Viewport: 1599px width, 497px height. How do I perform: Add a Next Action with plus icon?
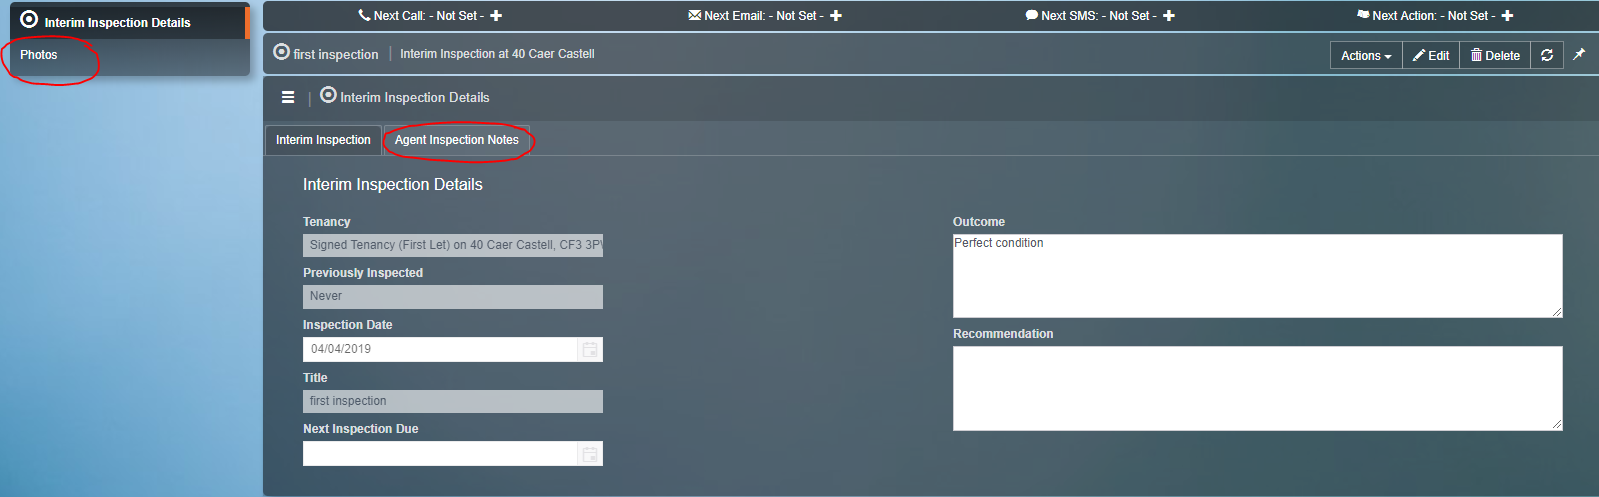[x=1507, y=16]
